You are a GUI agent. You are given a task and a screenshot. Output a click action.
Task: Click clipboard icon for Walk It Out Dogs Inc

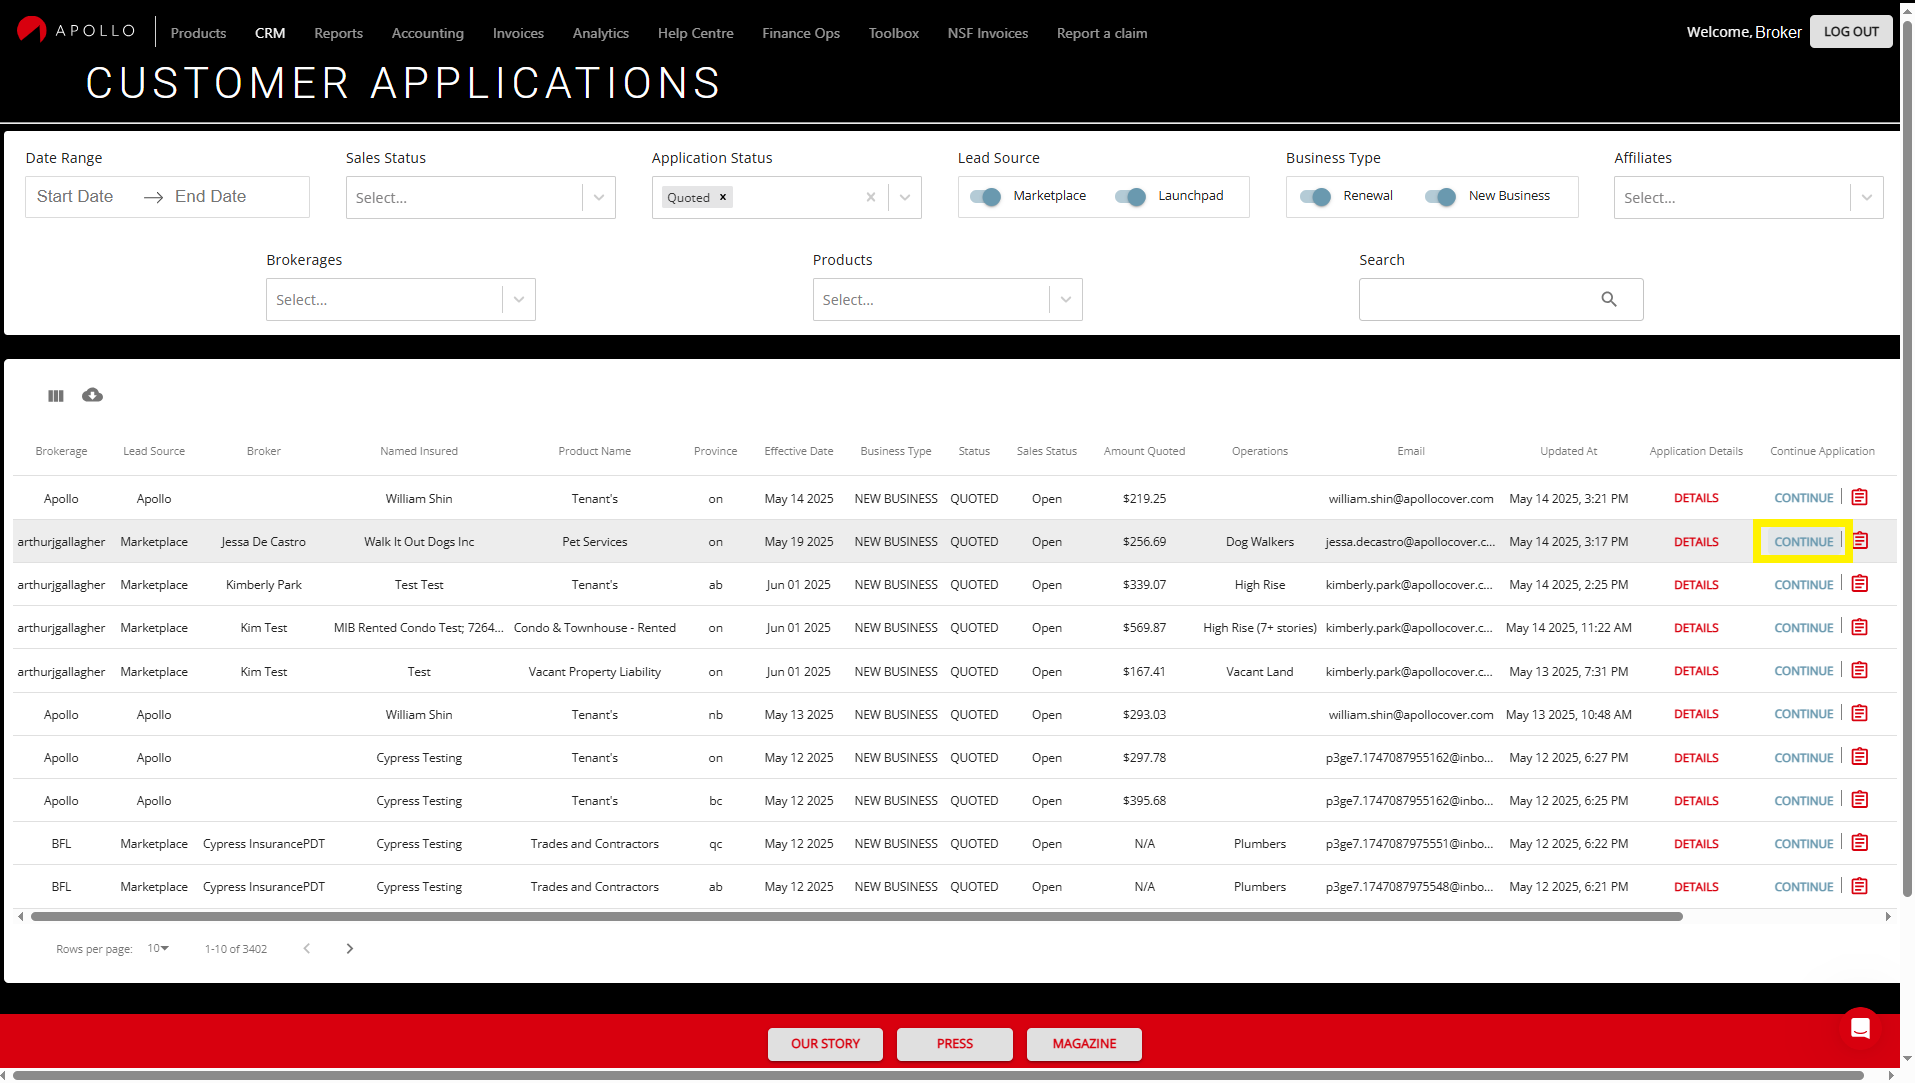pos(1860,541)
